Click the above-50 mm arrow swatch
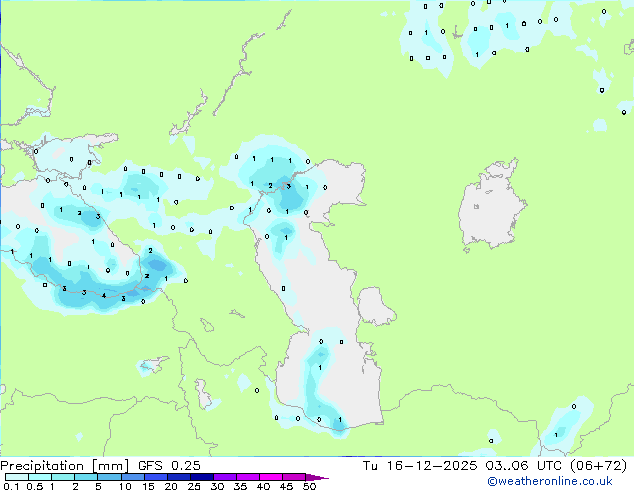The image size is (634, 490). click(317, 477)
